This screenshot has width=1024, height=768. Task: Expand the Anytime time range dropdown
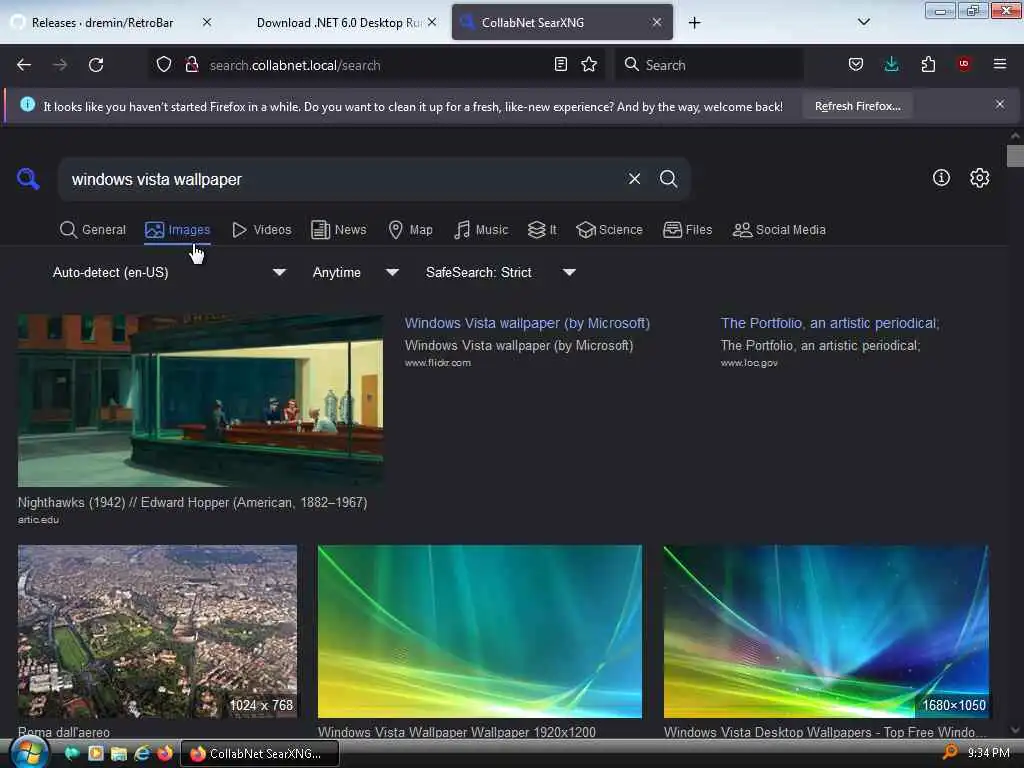point(355,272)
